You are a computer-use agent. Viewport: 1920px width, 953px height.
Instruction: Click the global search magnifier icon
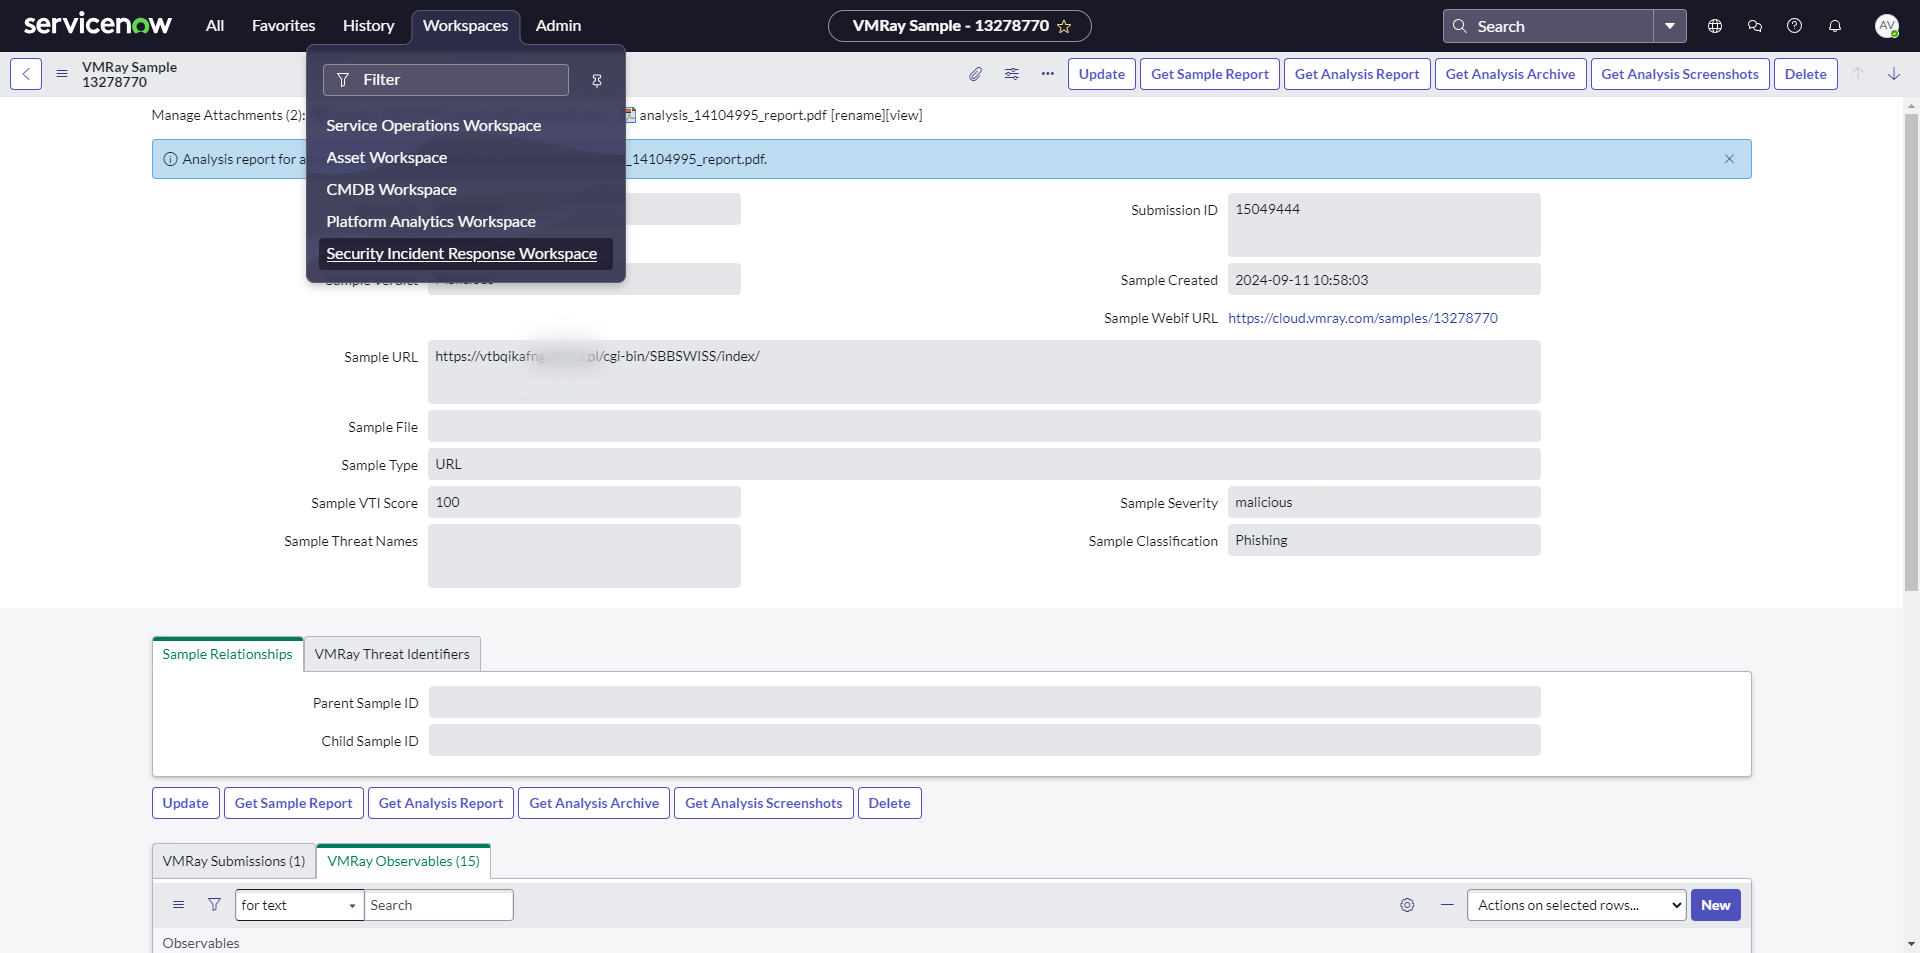[1460, 26]
